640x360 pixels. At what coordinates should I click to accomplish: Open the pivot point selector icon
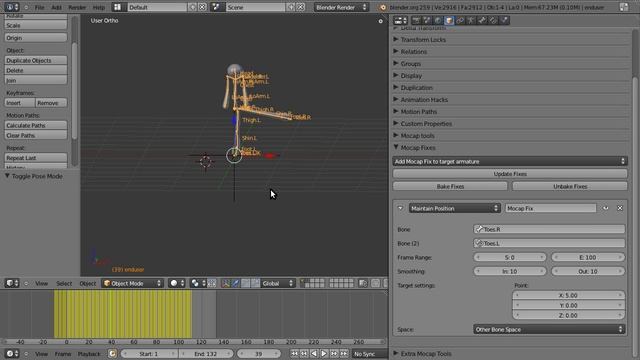click(x=198, y=283)
